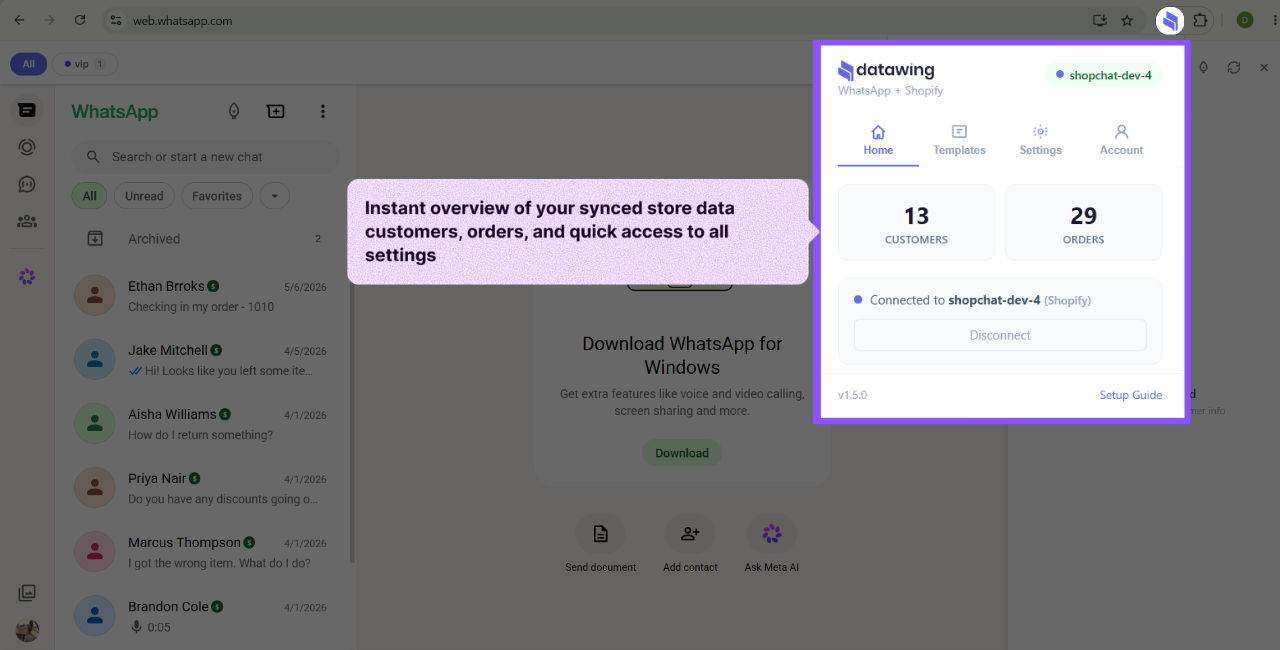This screenshot has width=1280, height=650.
Task: Open the chat with Jake Mitchell
Action: [x=205, y=360]
